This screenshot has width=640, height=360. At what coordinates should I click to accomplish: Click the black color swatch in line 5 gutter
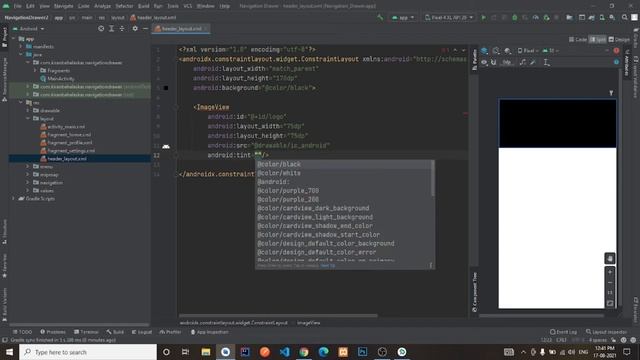click(x=166, y=88)
